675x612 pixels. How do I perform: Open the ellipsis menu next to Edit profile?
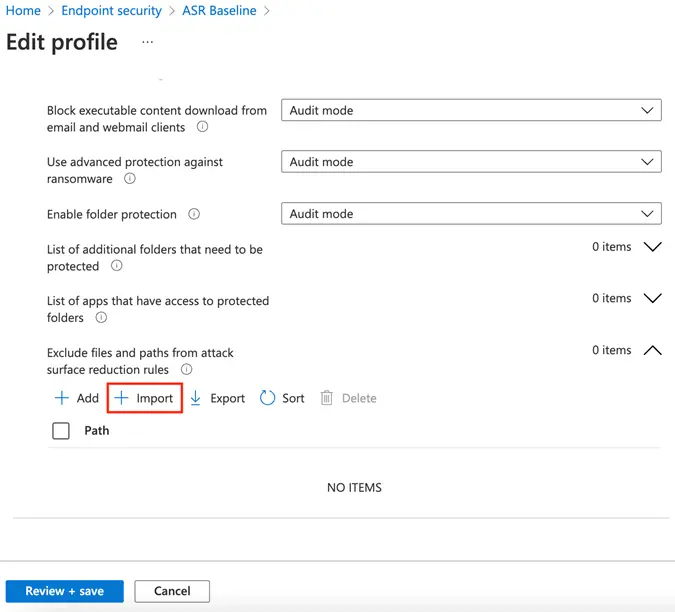click(148, 42)
